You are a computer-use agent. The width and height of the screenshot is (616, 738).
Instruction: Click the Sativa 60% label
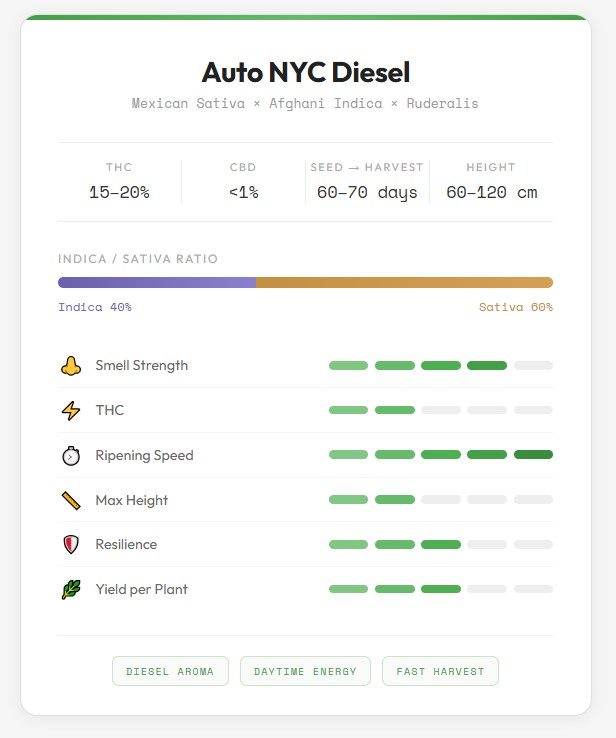point(515,307)
